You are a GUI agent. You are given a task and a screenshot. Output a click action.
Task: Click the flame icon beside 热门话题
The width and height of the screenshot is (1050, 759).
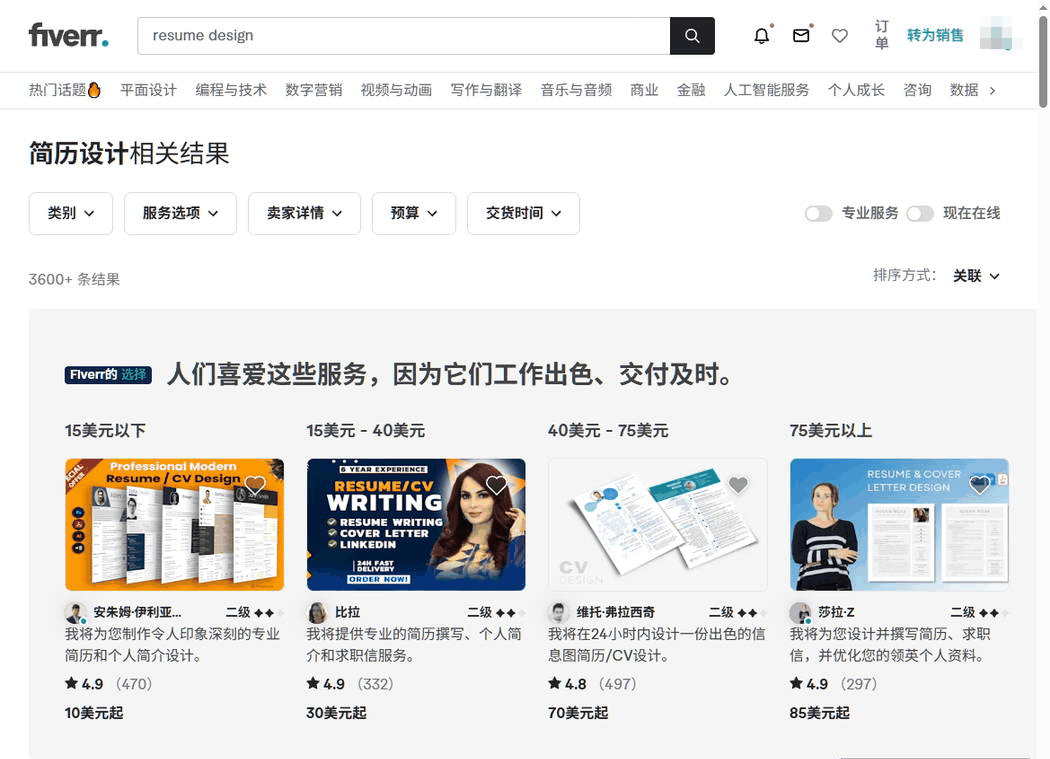click(x=94, y=90)
